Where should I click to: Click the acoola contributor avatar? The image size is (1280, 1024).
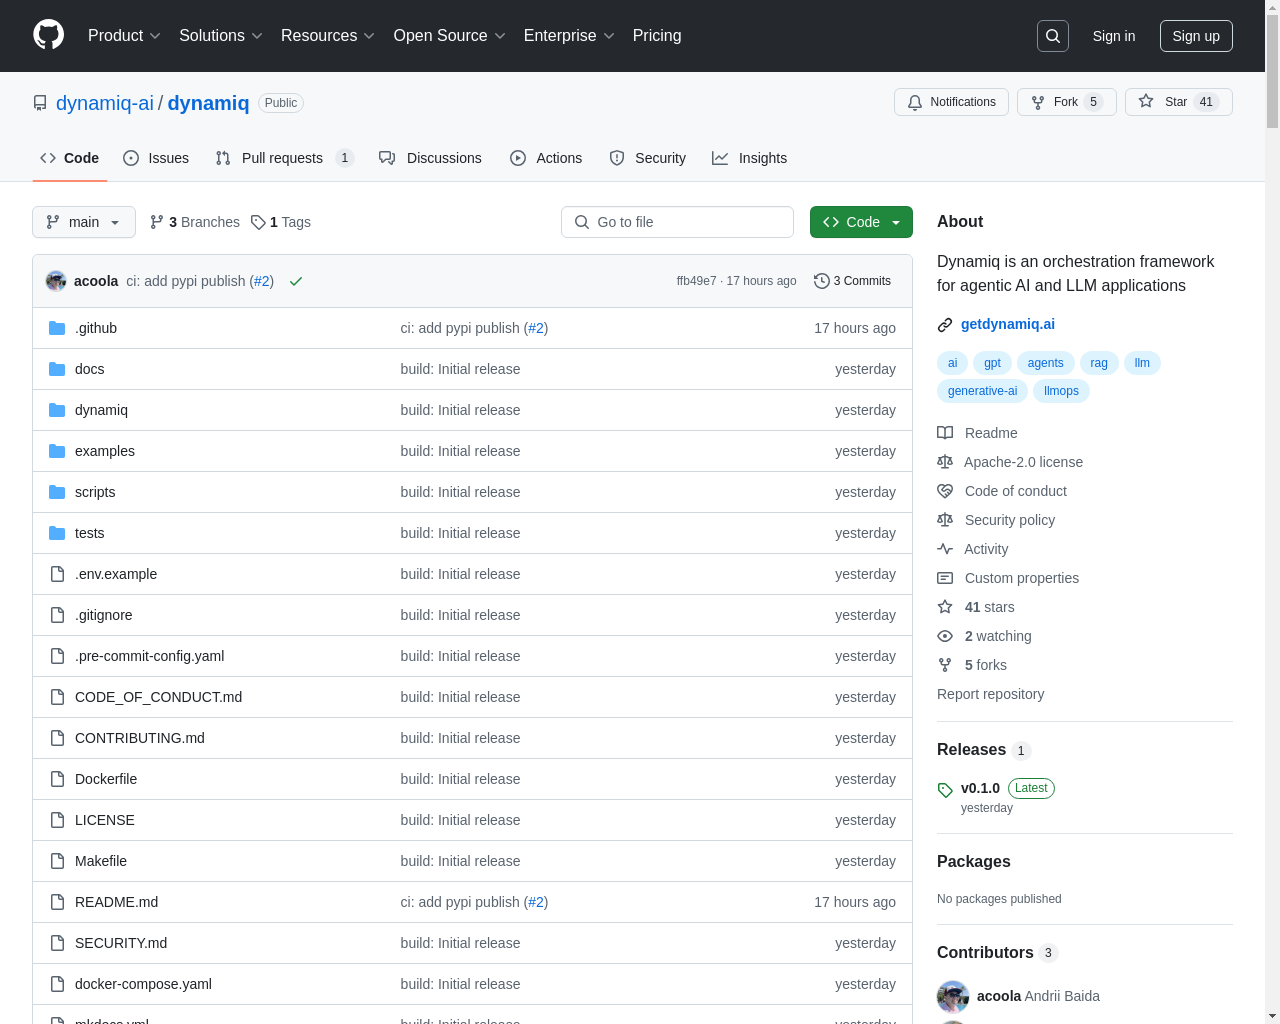[x=953, y=996]
